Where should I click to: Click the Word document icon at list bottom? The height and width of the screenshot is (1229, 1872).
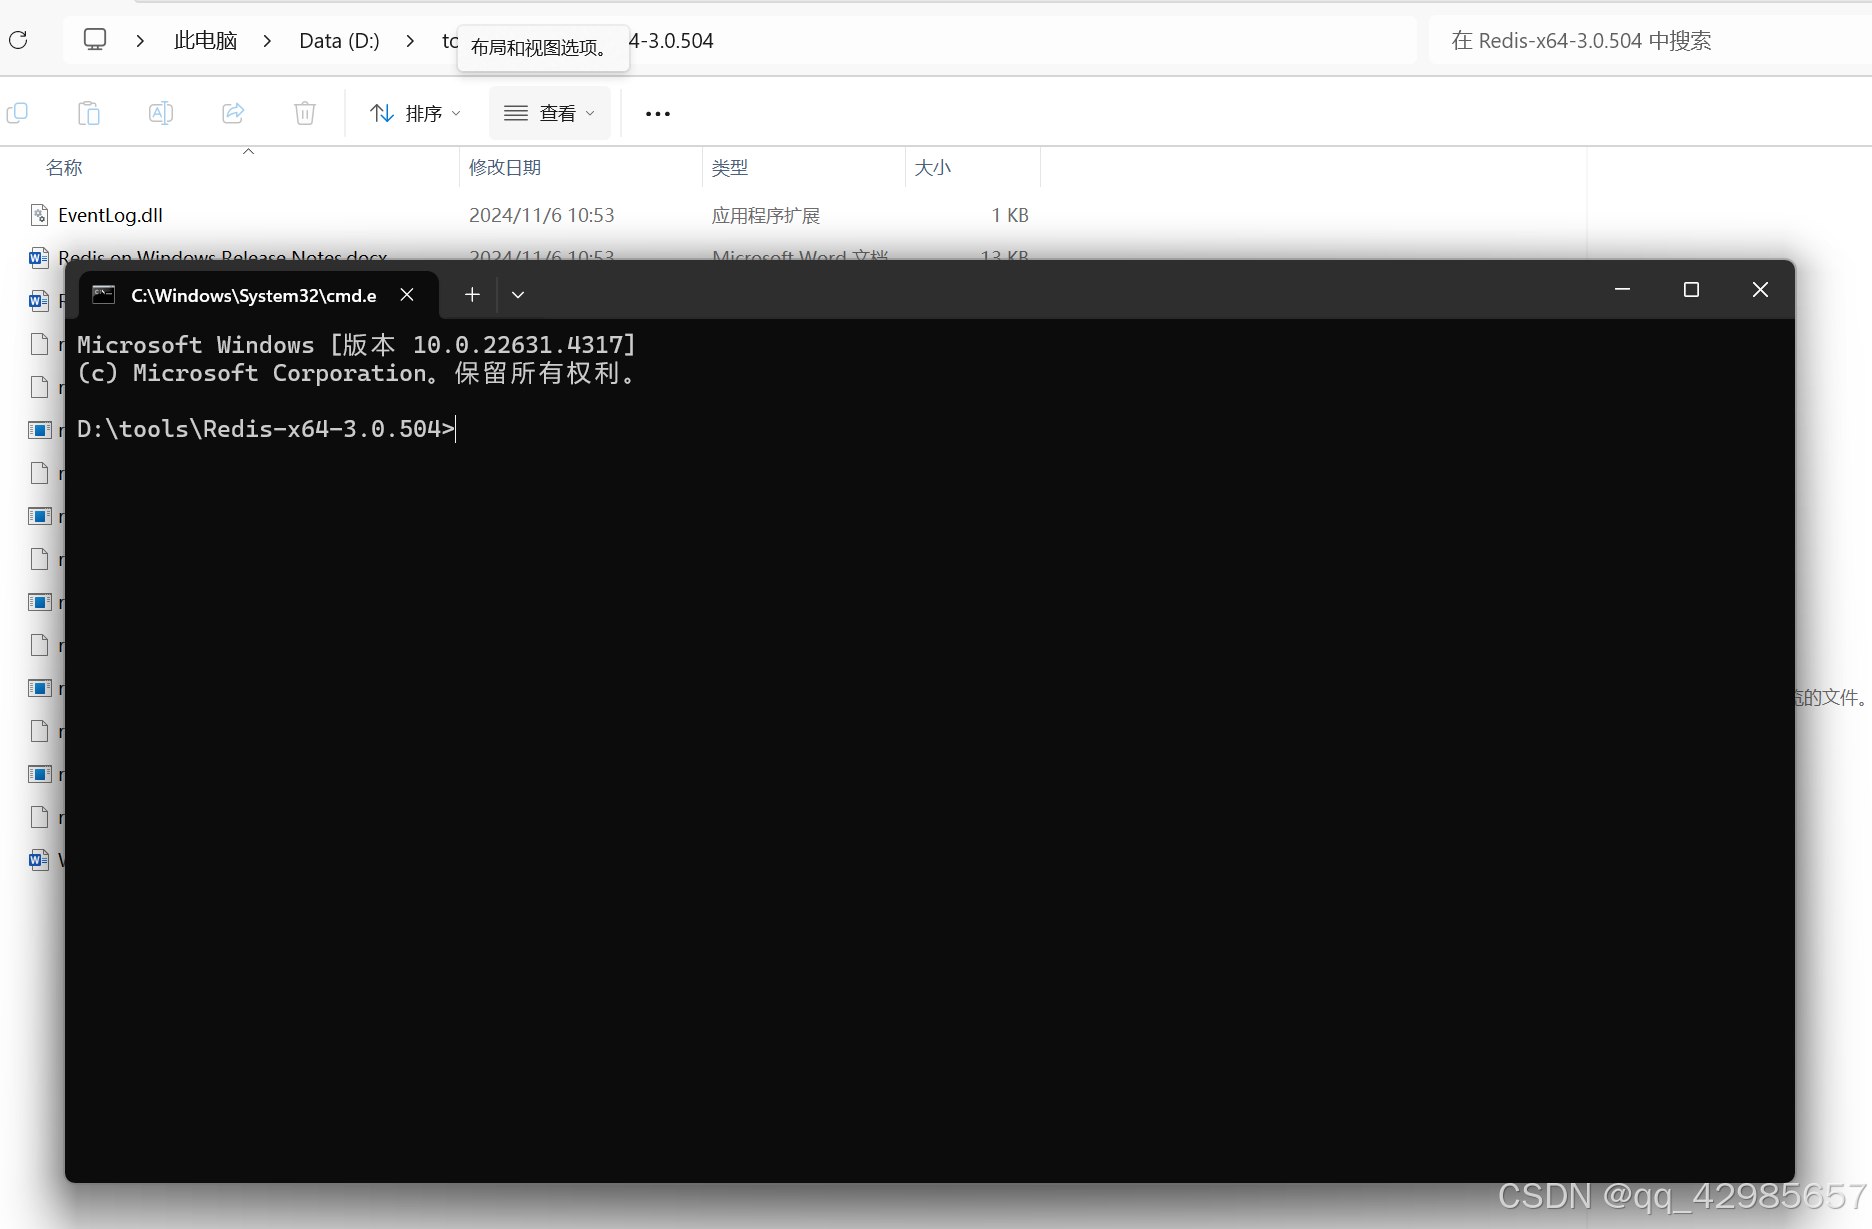[x=39, y=860]
